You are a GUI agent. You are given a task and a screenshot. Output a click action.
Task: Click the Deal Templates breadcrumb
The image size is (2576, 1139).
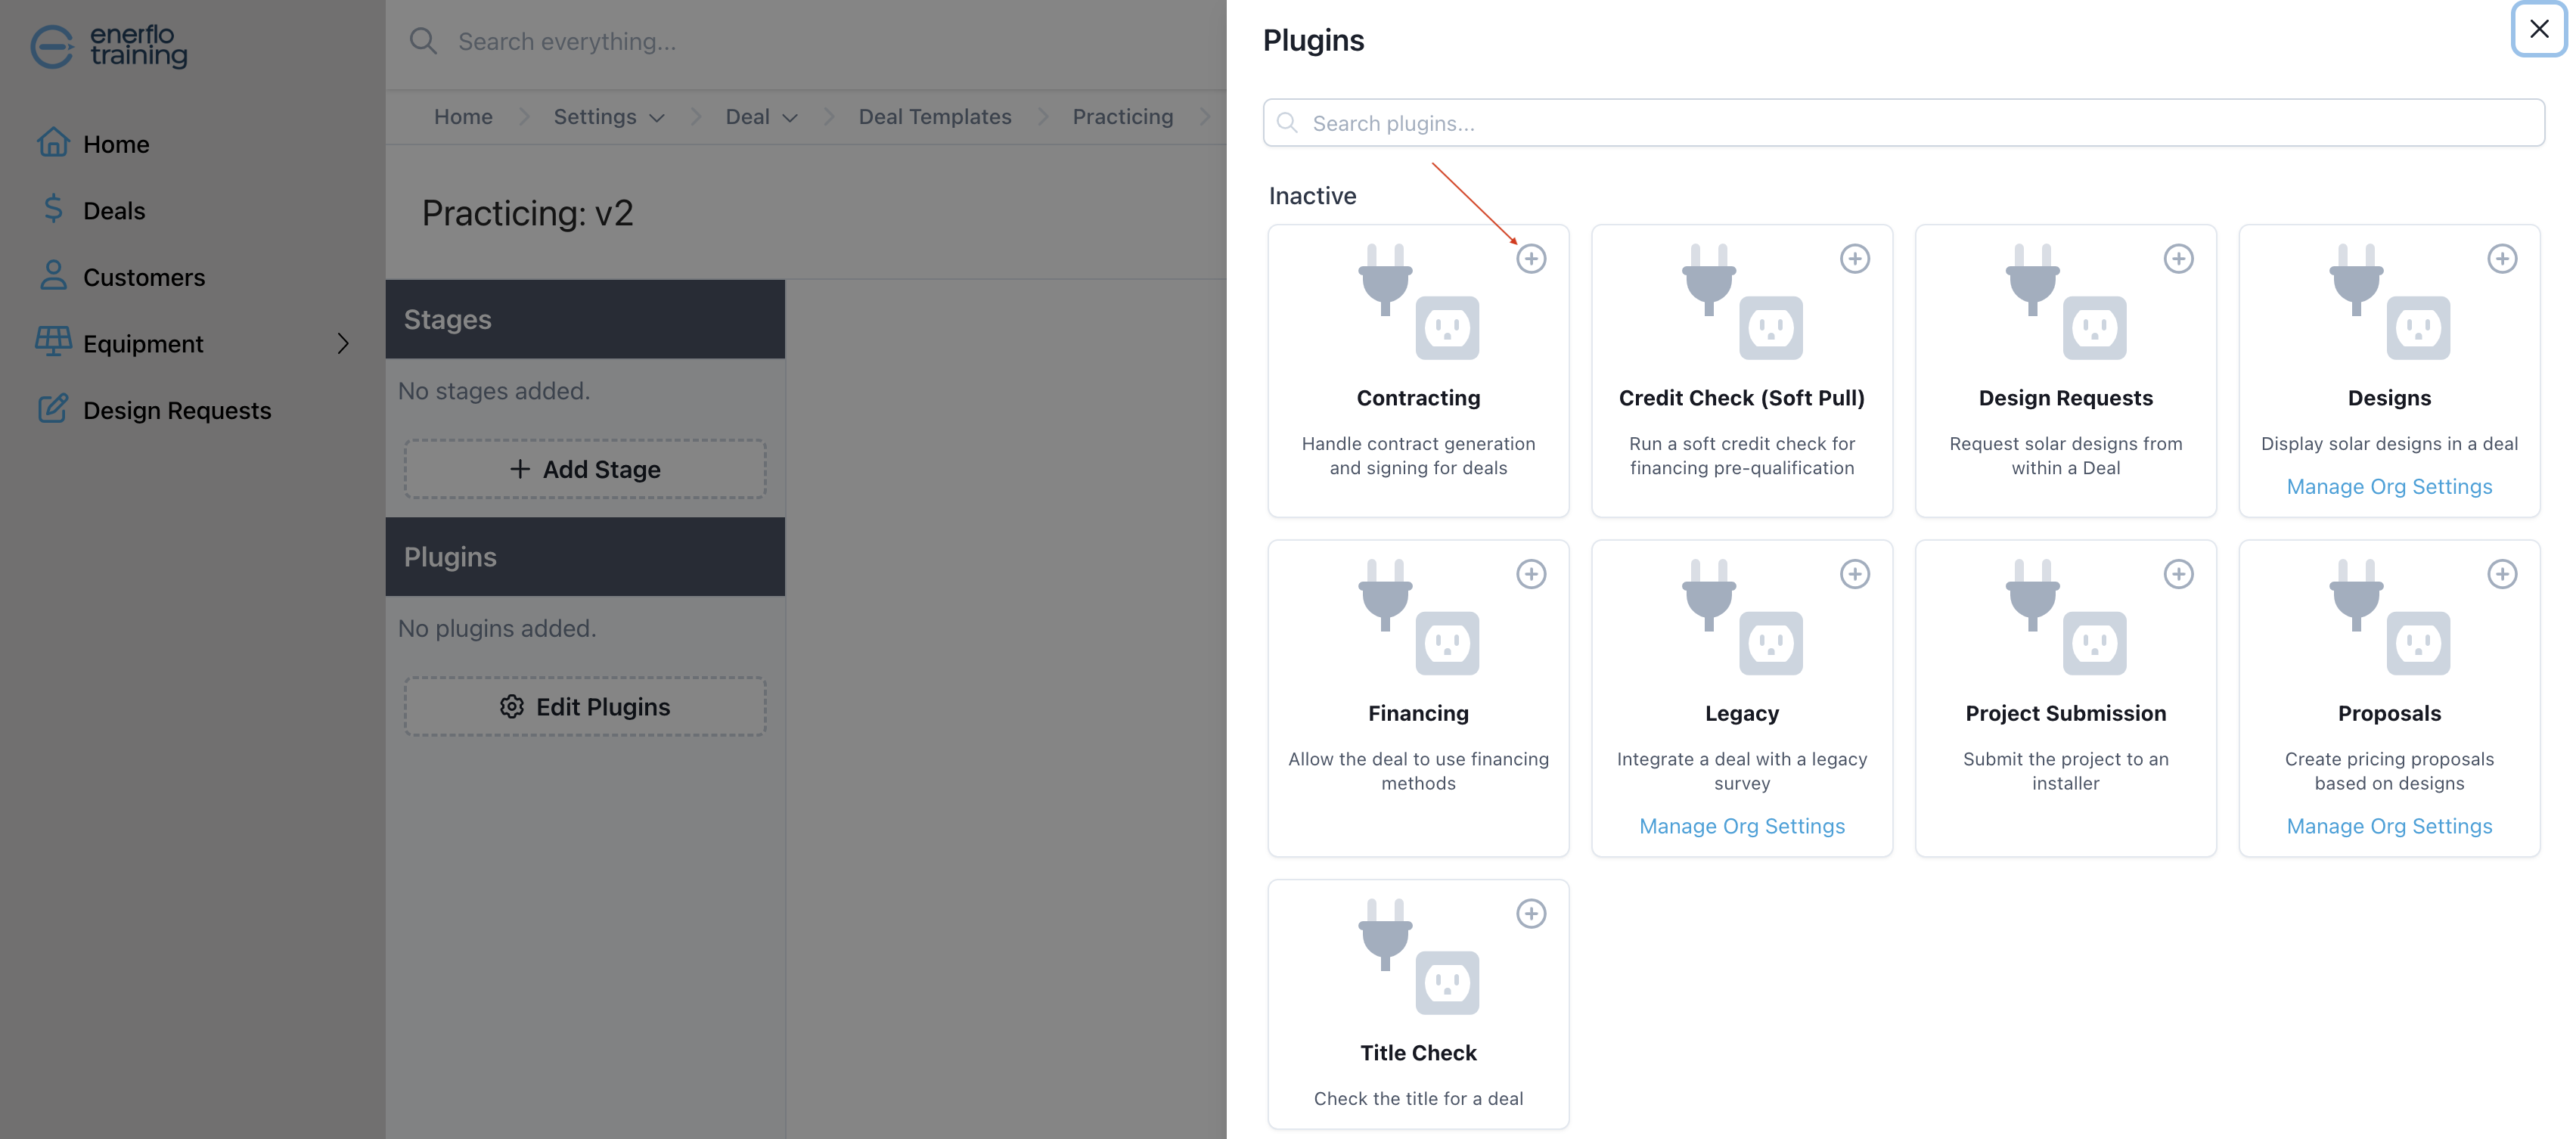pyautogui.click(x=935, y=117)
